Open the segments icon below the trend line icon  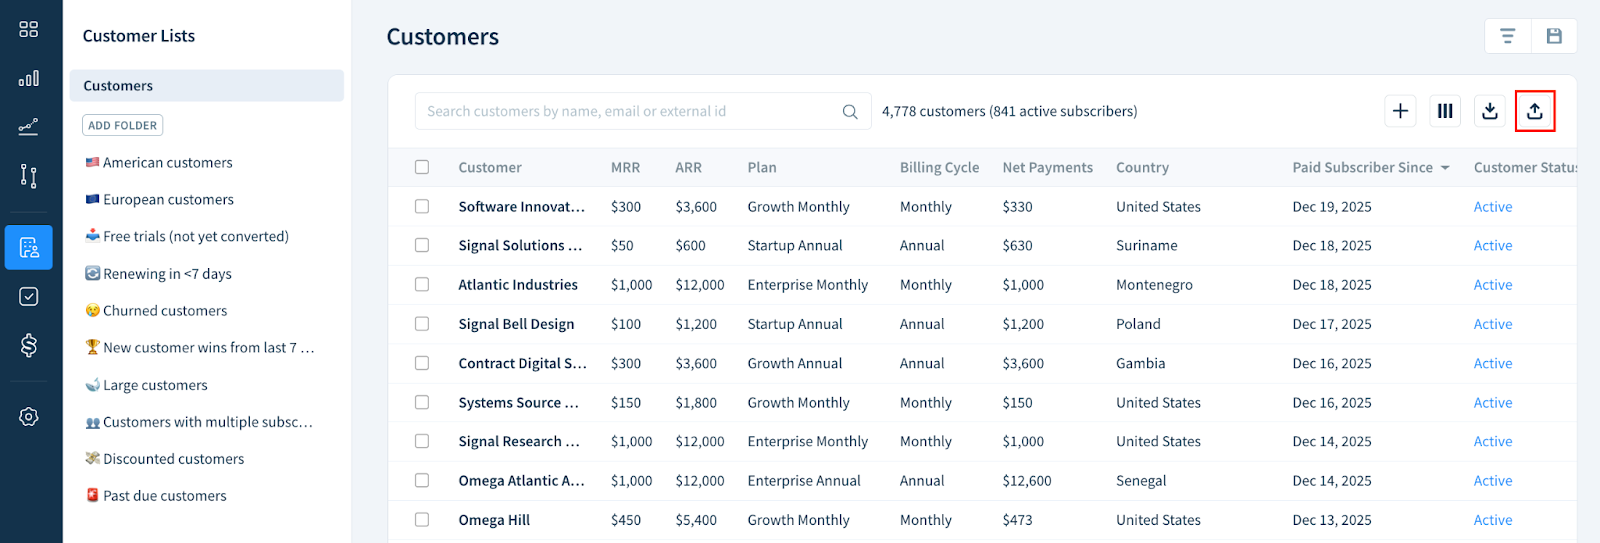click(x=29, y=177)
